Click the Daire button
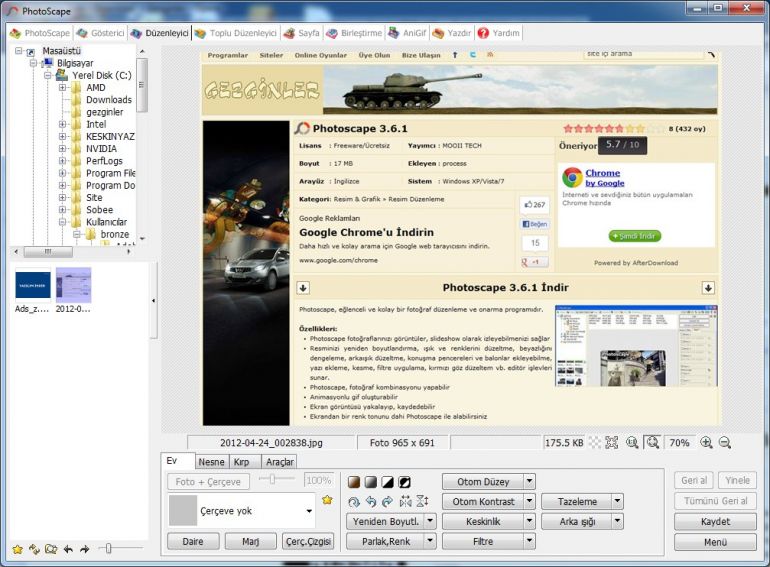Screen dimensions: 770x567 (193, 541)
